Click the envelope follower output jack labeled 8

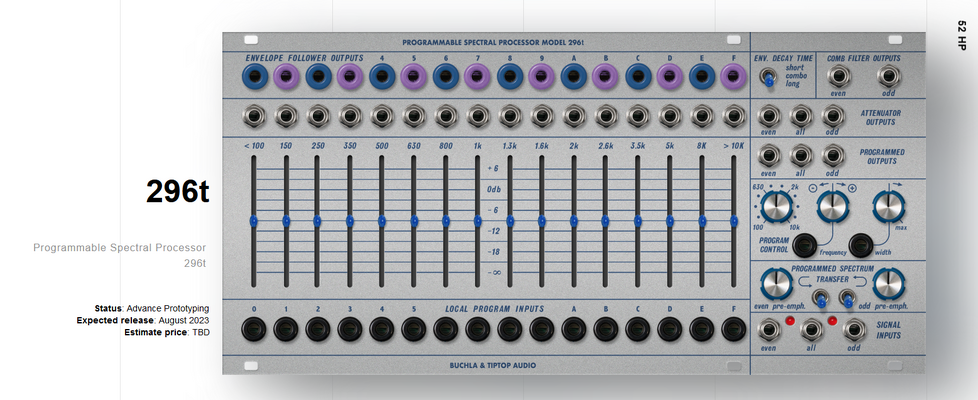point(510,77)
